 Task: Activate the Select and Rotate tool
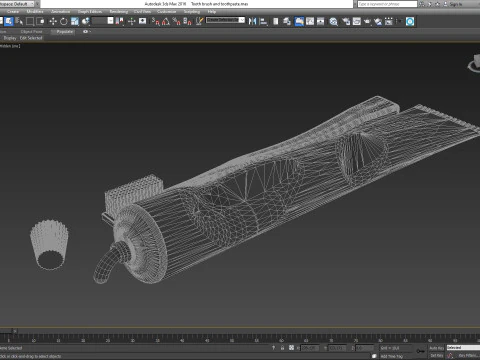[x=64, y=21]
